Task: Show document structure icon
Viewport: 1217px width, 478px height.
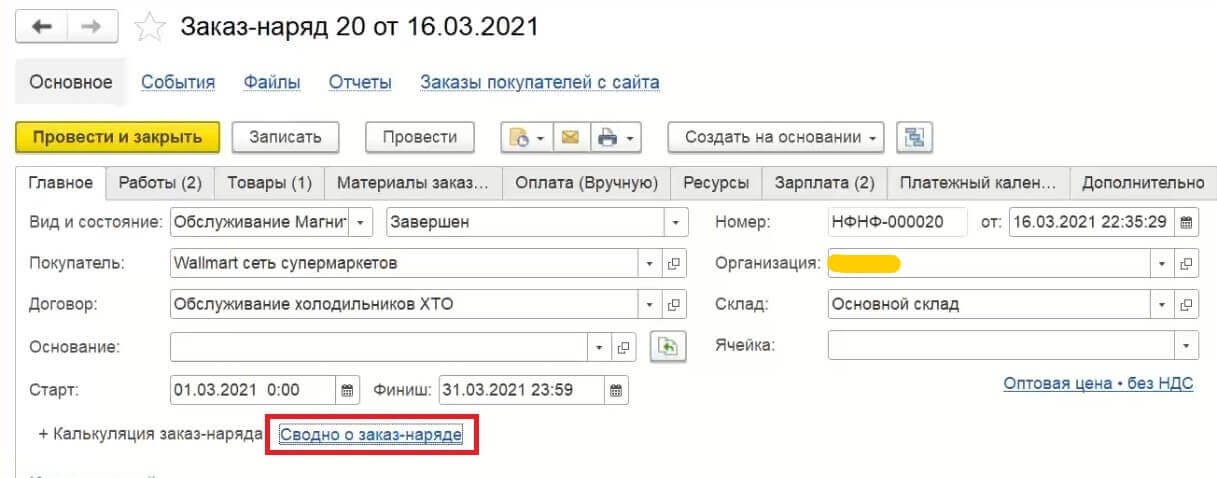Action: [914, 138]
